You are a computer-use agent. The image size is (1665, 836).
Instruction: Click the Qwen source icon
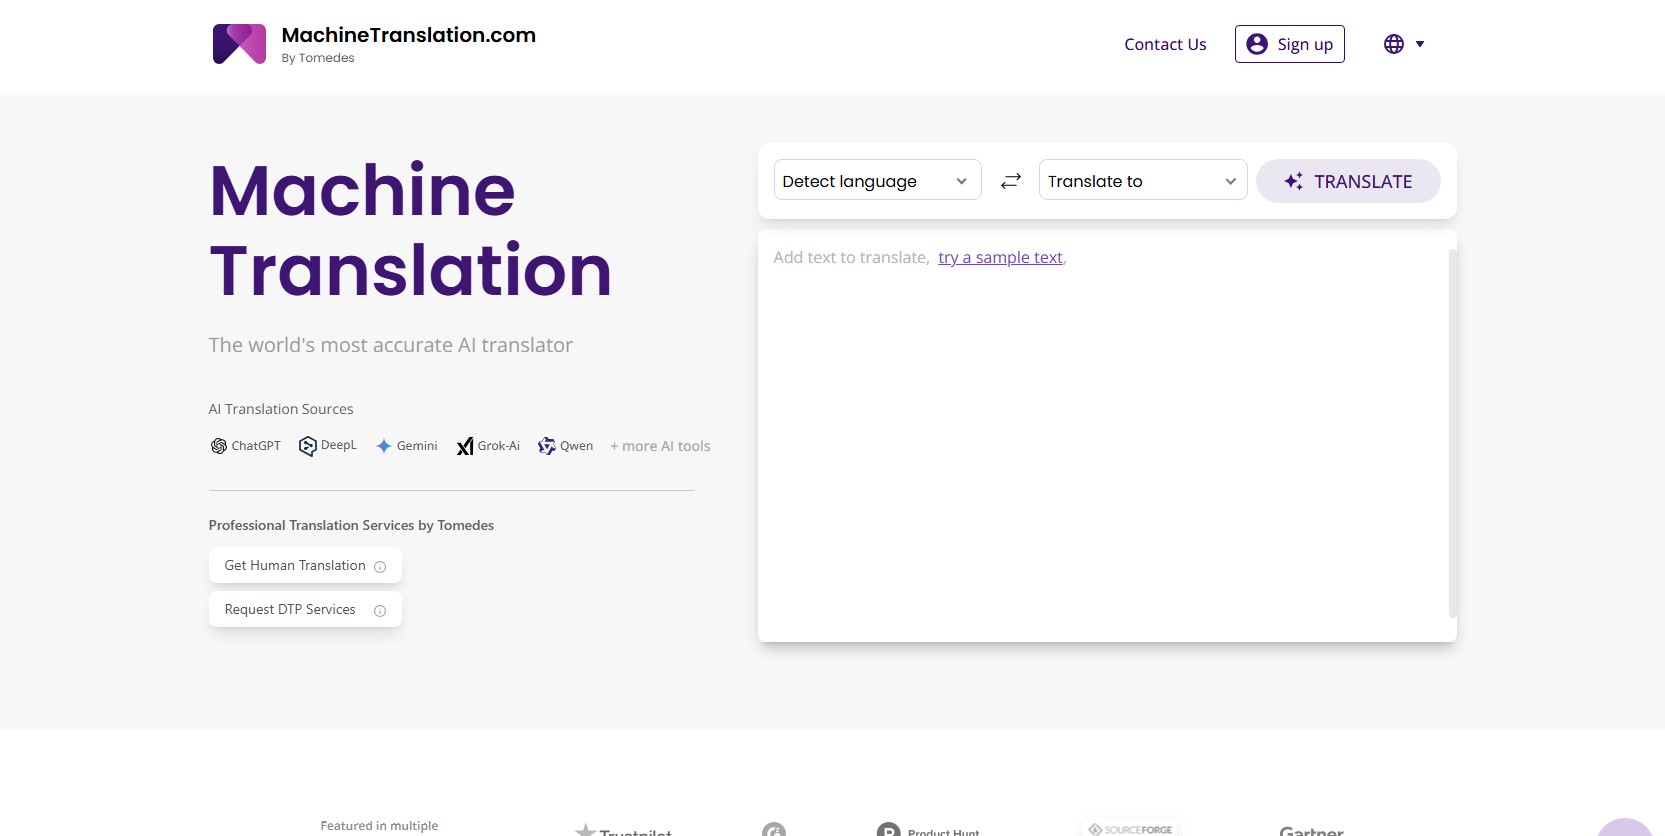(x=547, y=446)
